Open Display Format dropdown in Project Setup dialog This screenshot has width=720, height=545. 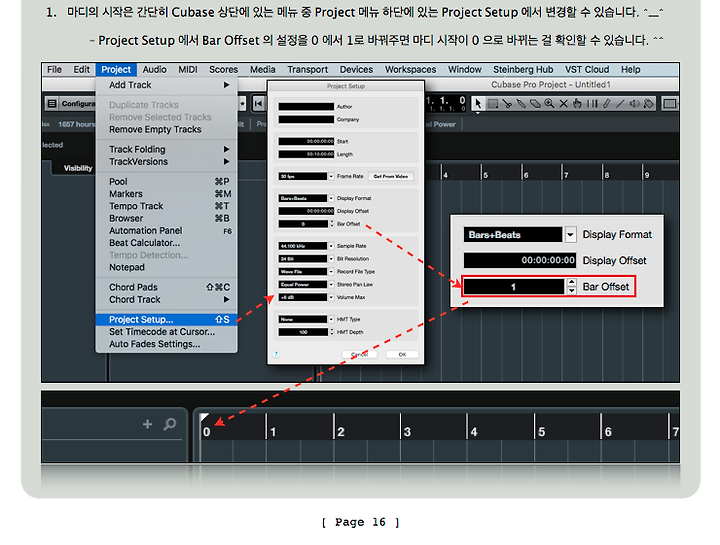331,198
